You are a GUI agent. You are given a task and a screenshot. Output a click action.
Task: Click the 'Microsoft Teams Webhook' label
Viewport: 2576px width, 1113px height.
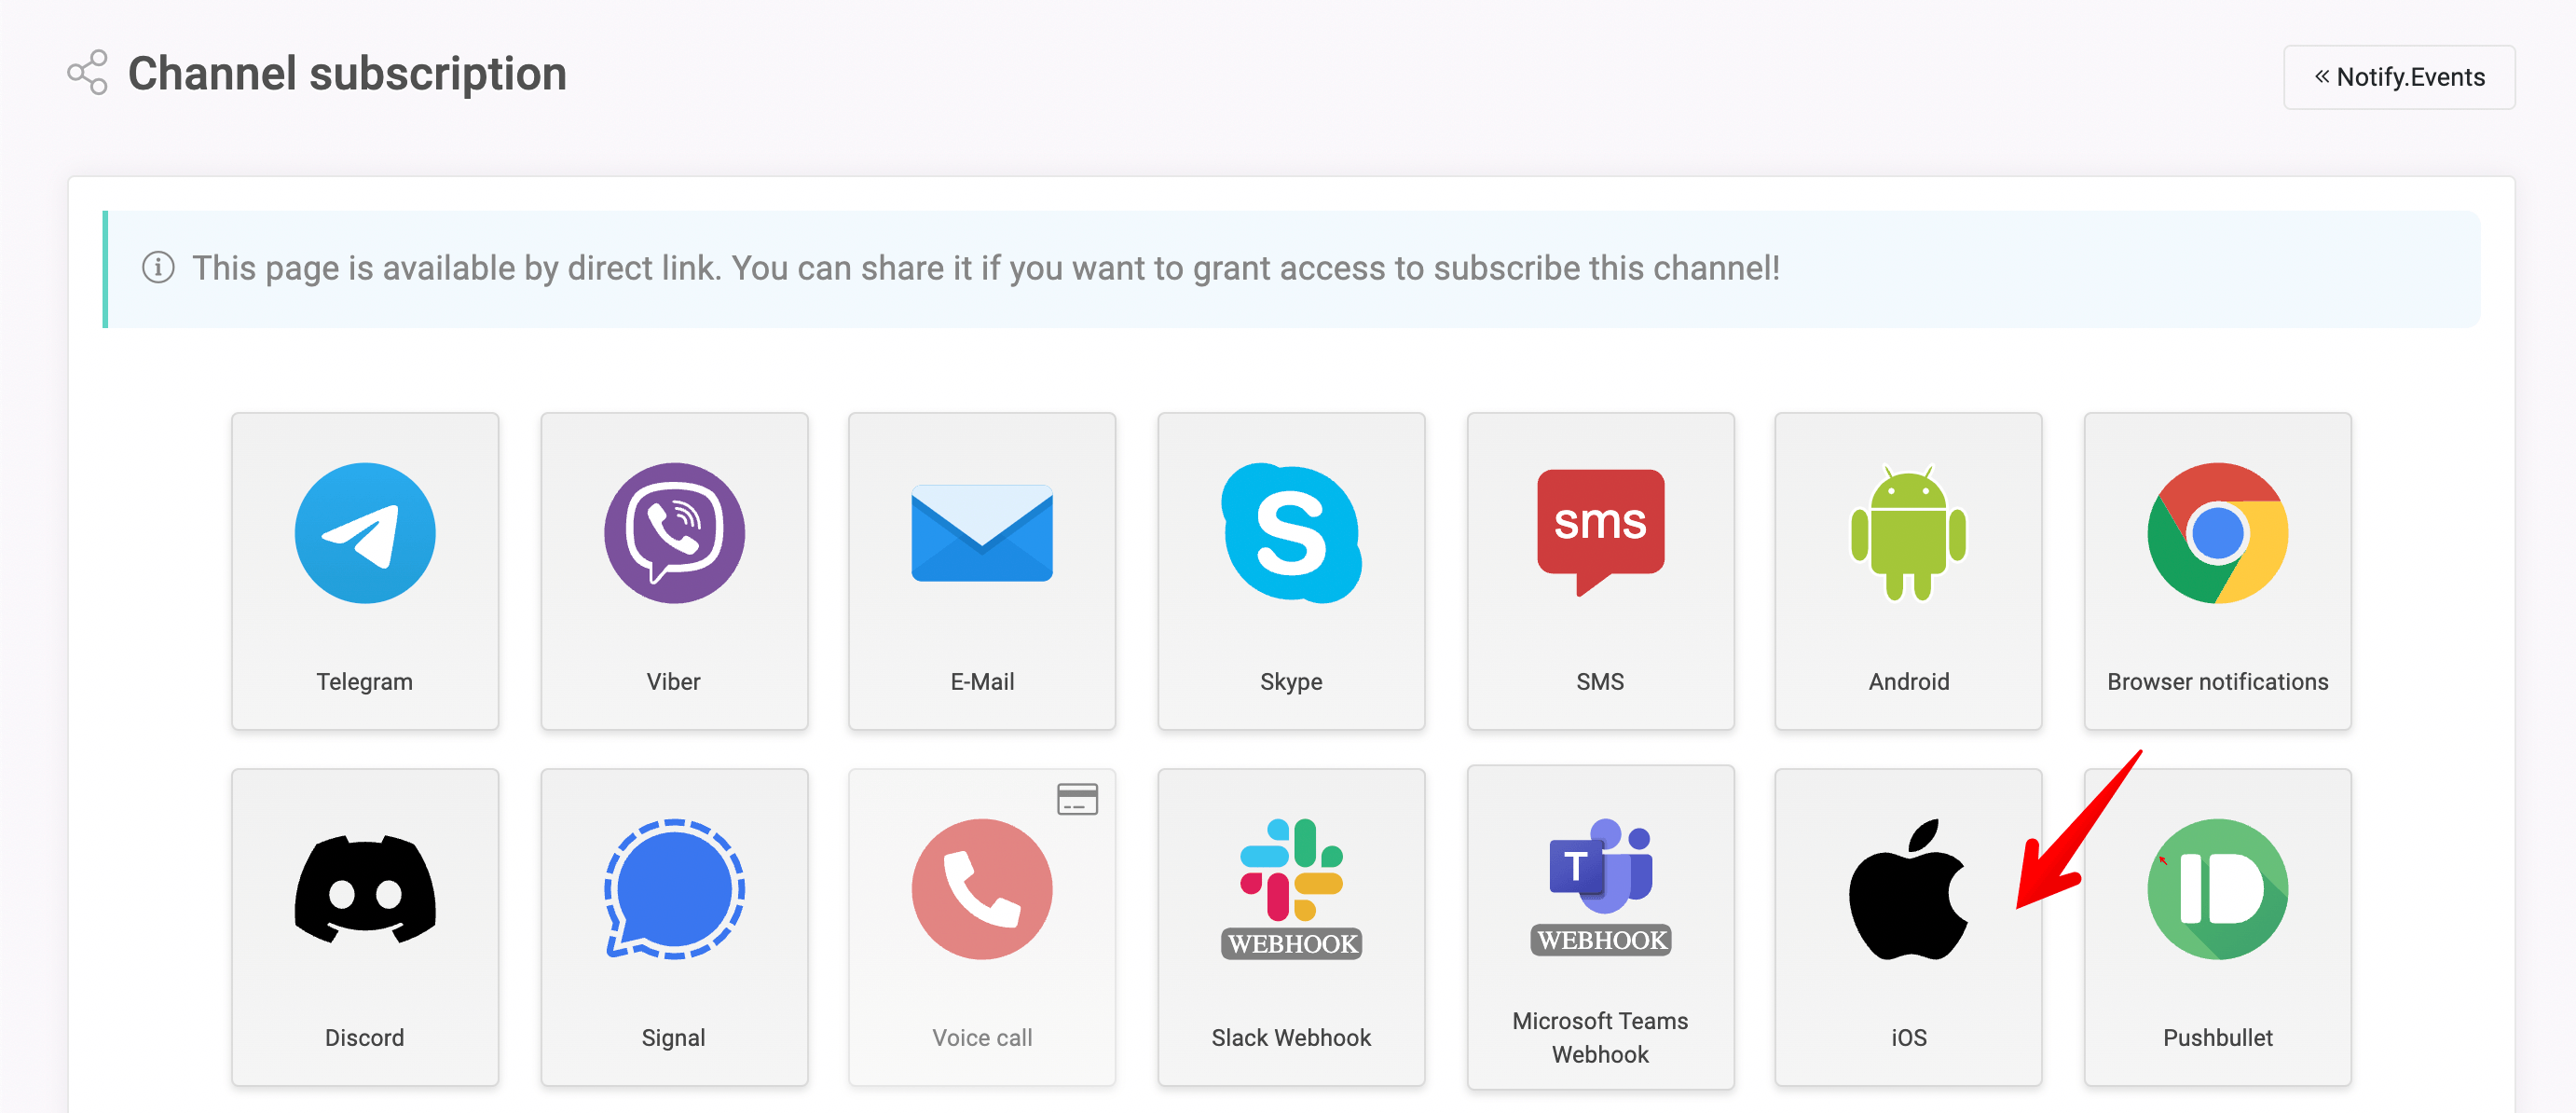(x=1600, y=1037)
